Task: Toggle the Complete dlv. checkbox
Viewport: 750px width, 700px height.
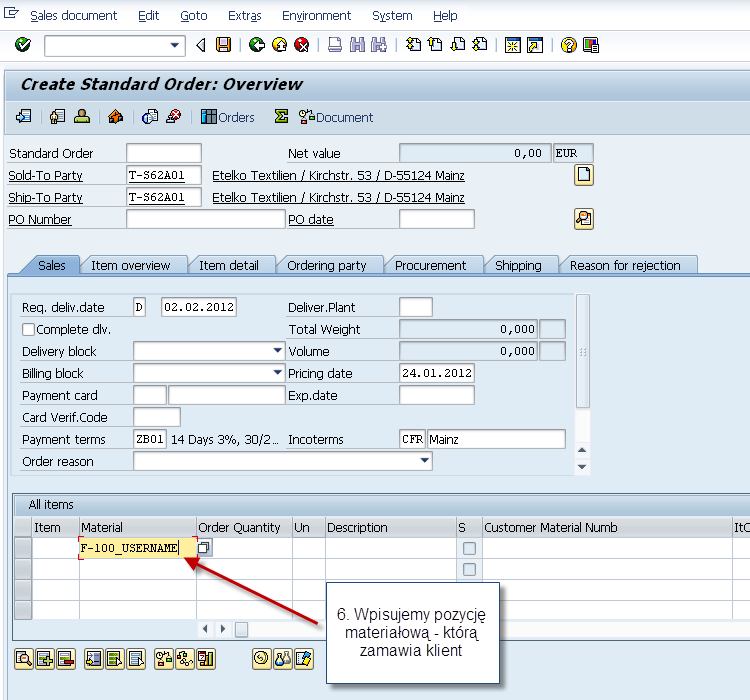Action: [29, 329]
